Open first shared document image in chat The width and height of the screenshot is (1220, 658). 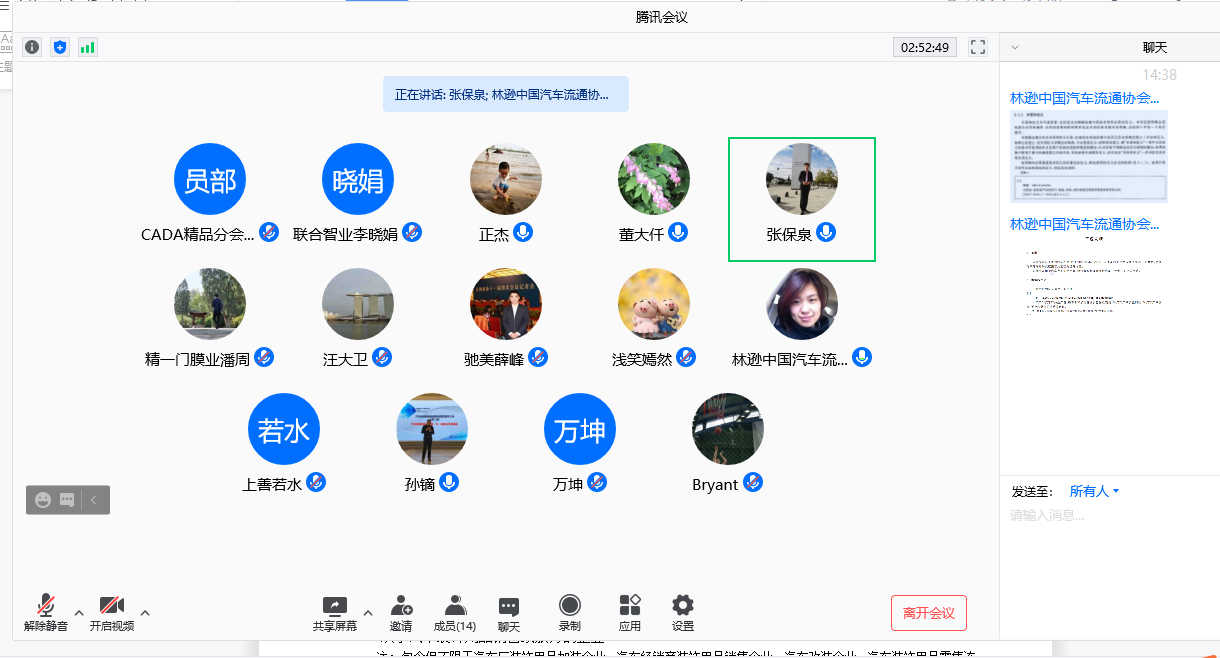pyautogui.click(x=1089, y=155)
